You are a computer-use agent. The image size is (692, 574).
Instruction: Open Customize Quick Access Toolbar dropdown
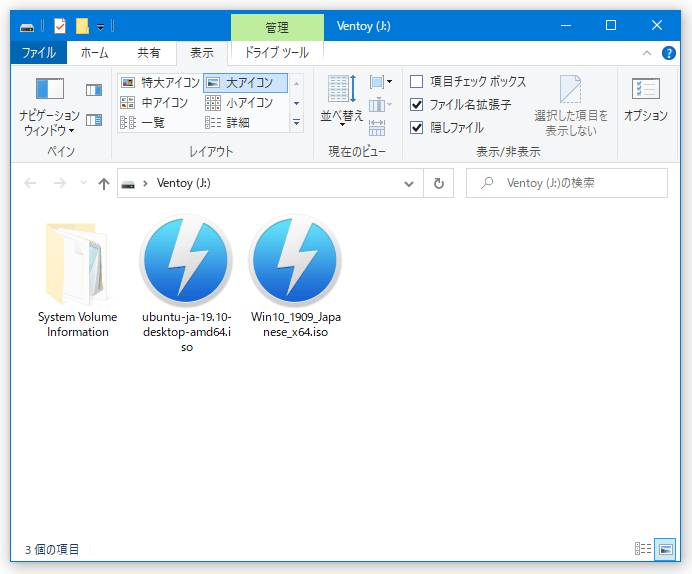pos(101,27)
